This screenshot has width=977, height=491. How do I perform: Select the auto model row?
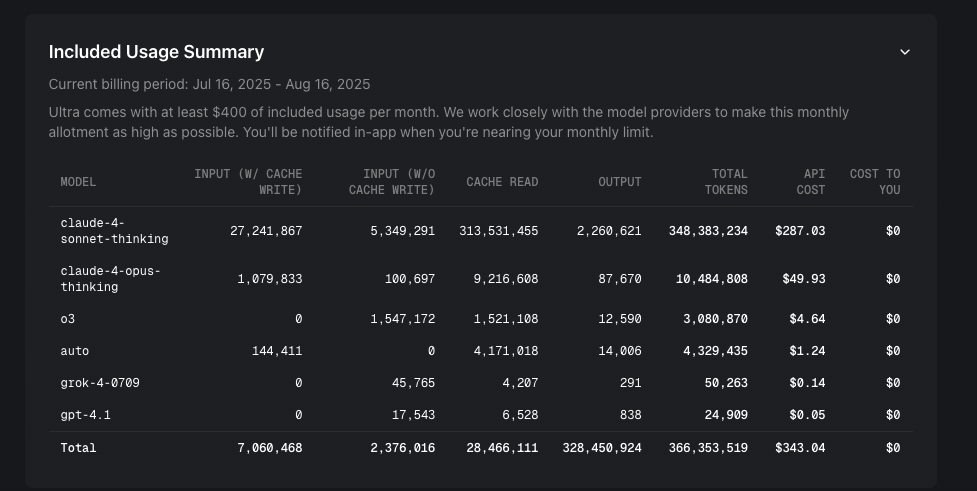(75, 351)
